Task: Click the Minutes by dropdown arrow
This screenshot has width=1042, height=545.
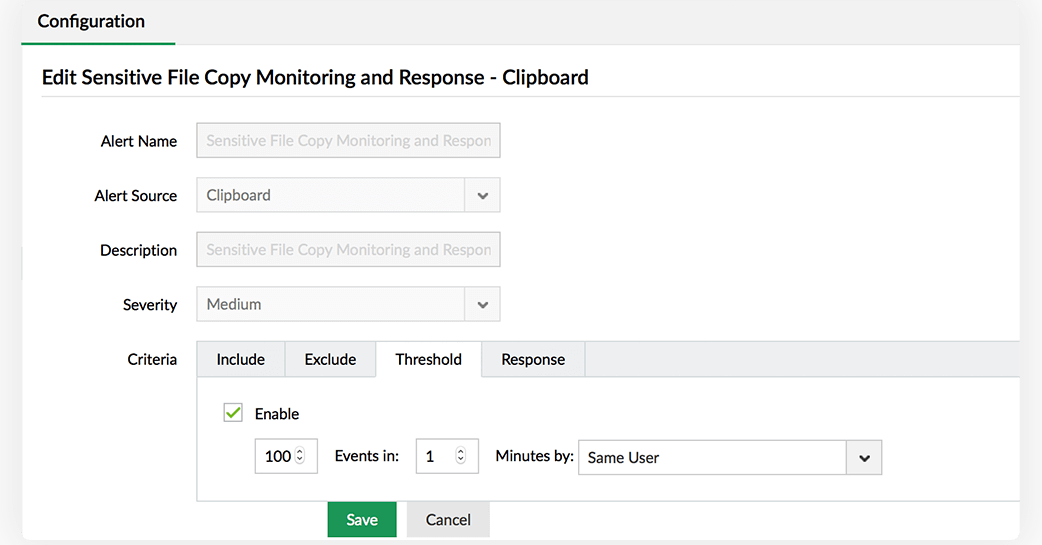Action: click(864, 458)
